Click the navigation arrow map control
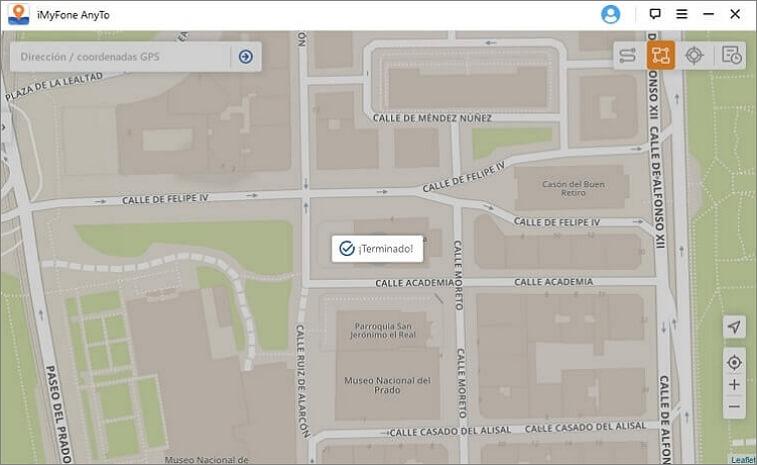 tap(734, 327)
